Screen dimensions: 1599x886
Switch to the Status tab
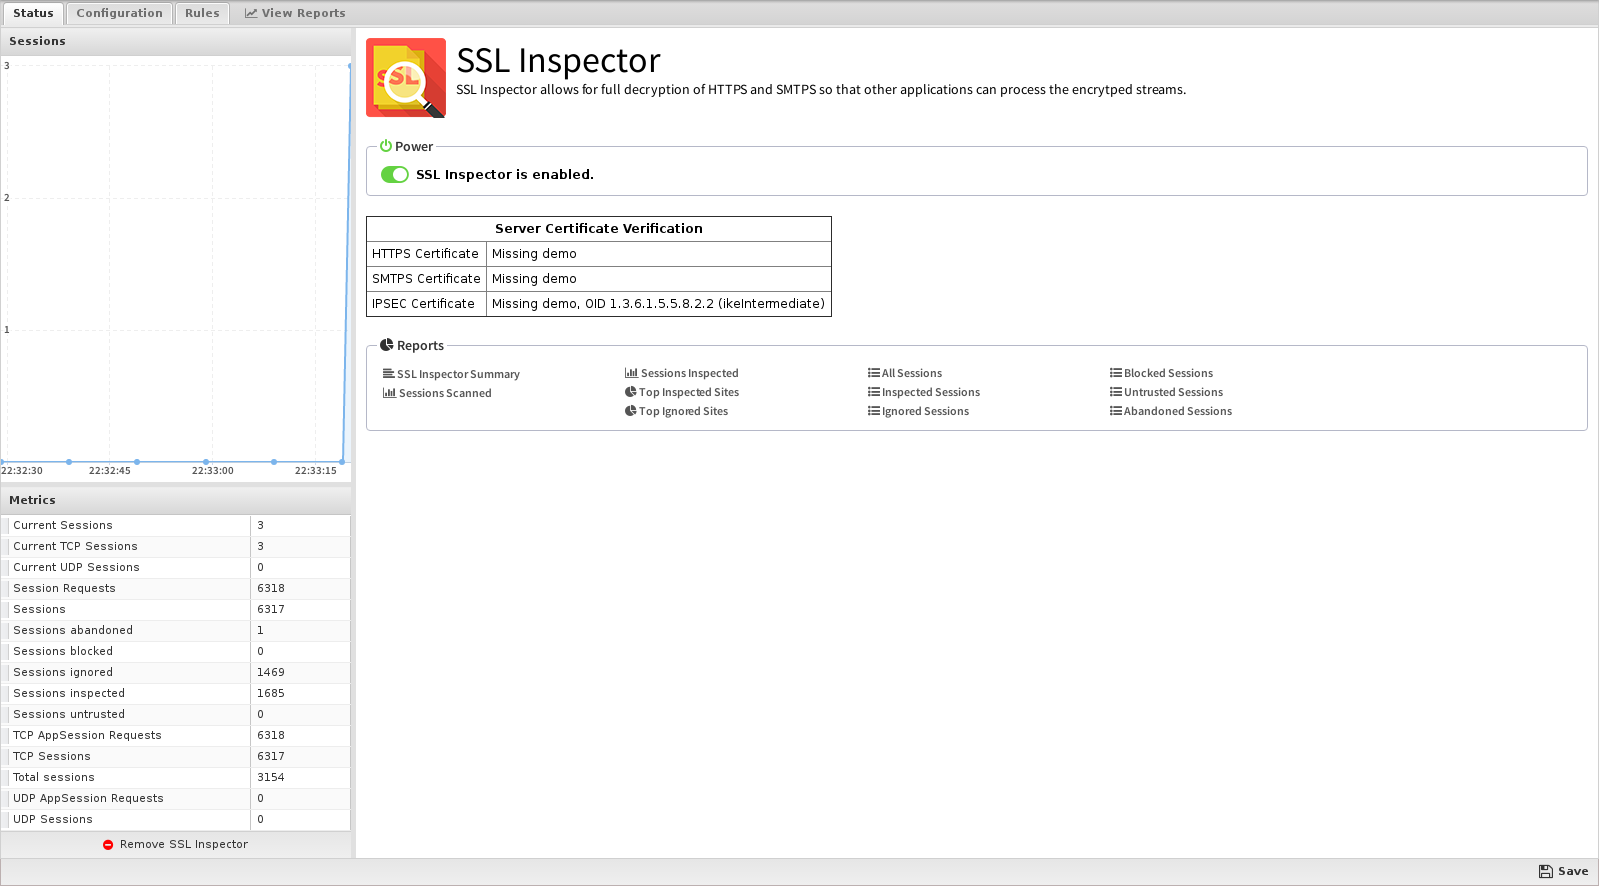[33, 13]
